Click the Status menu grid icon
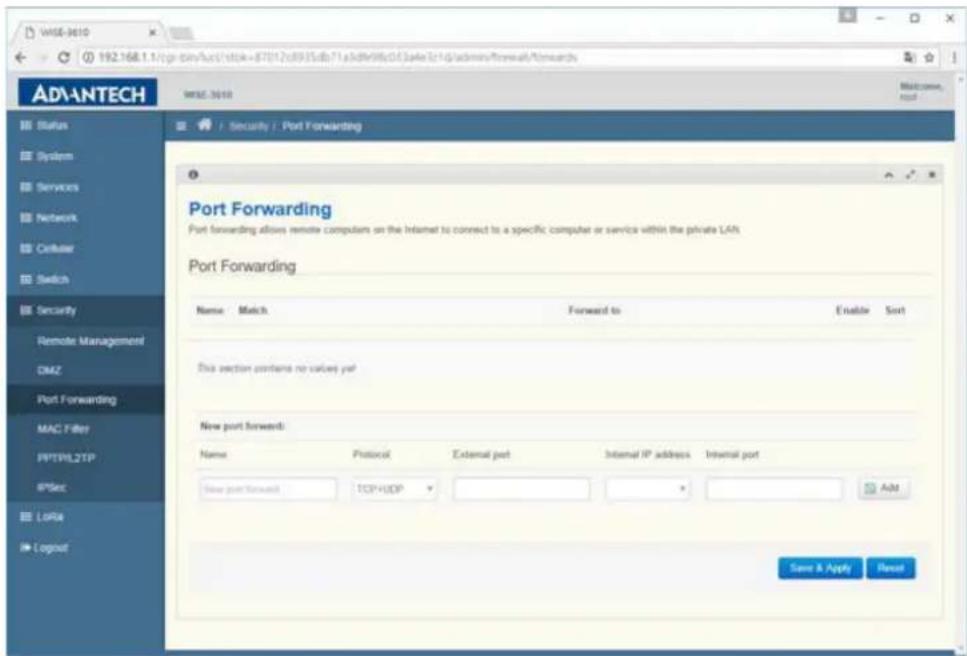967x656 pixels. pos(25,125)
